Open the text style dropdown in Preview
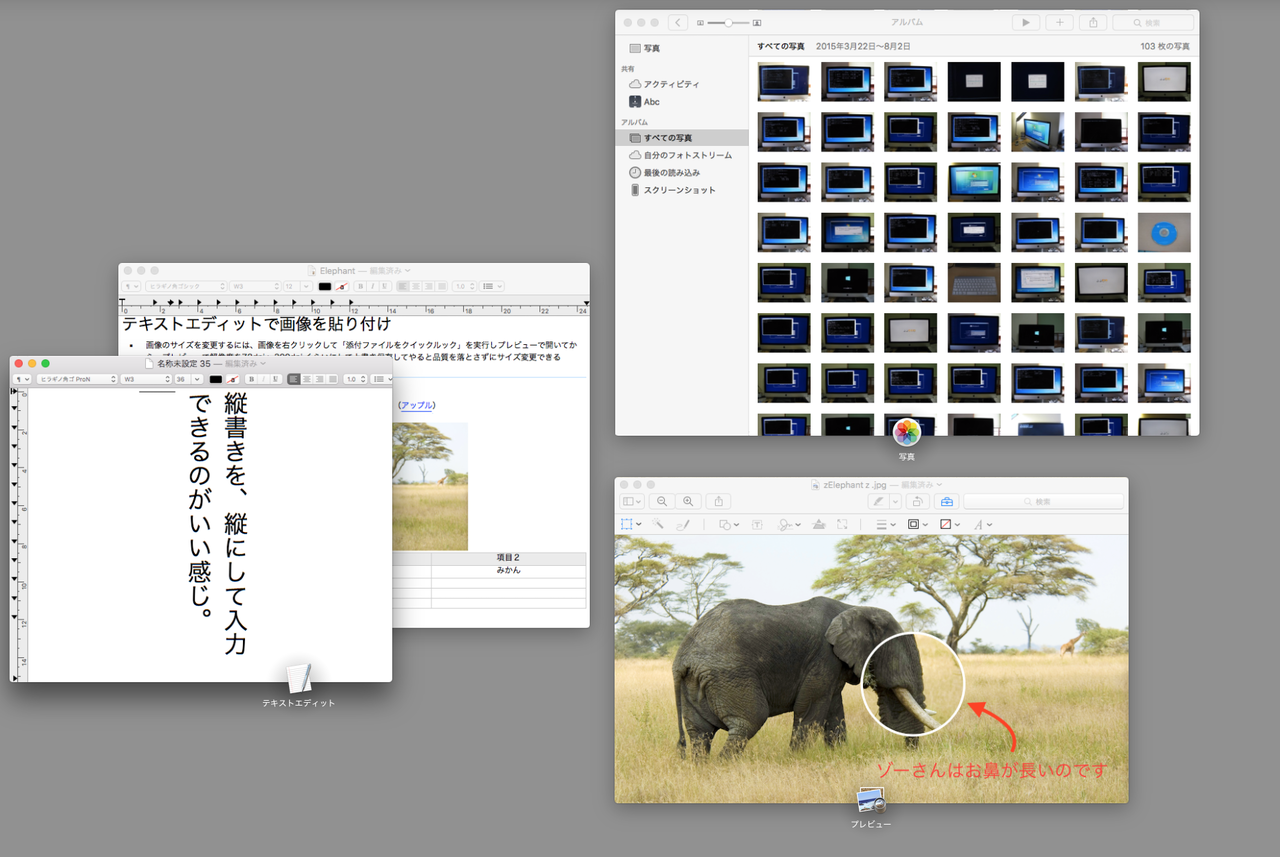1280x857 pixels. 982,524
